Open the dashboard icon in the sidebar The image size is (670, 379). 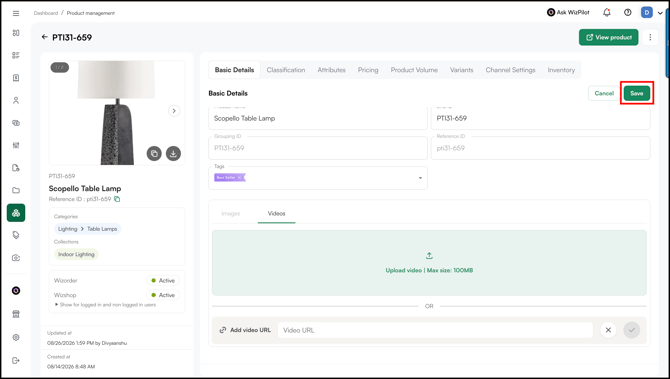pyautogui.click(x=16, y=33)
